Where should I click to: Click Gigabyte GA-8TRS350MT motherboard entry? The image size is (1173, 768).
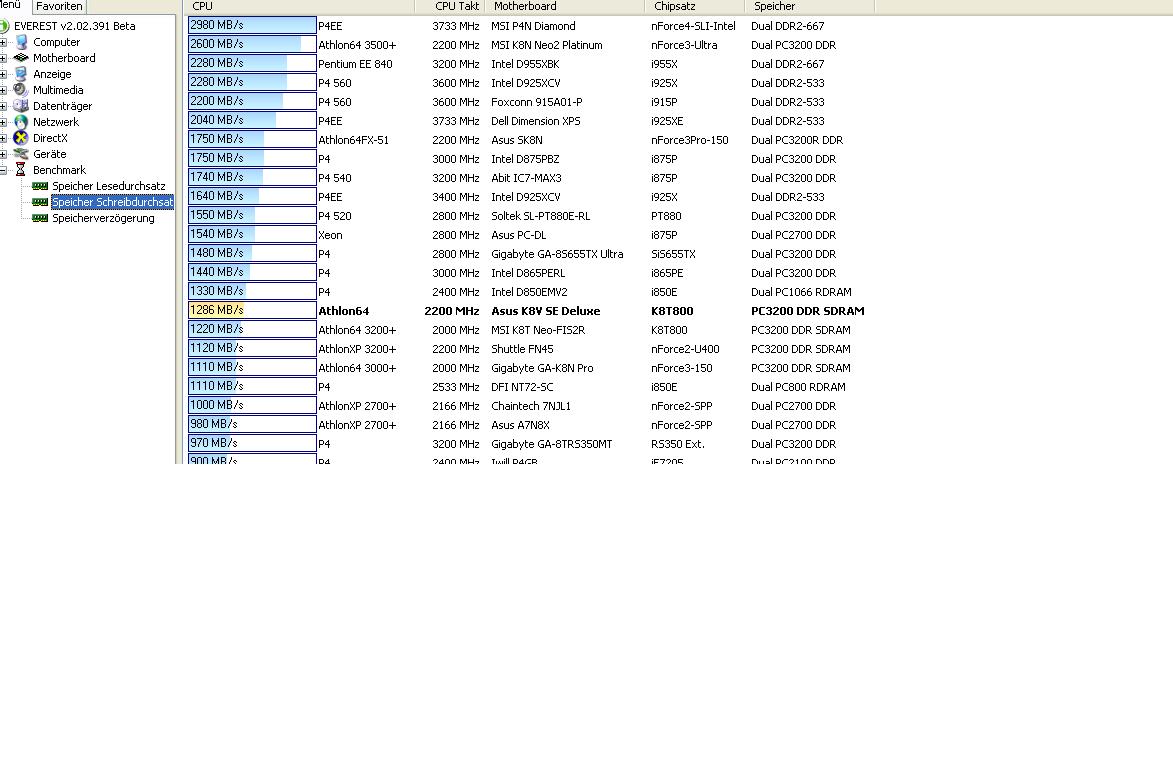coord(551,444)
